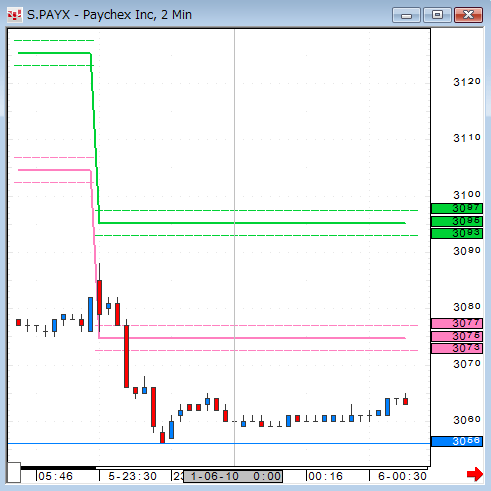Click the gray date cursor label on time axis
Image resolution: width=491 pixels, height=491 pixels.
pyautogui.click(x=233, y=476)
